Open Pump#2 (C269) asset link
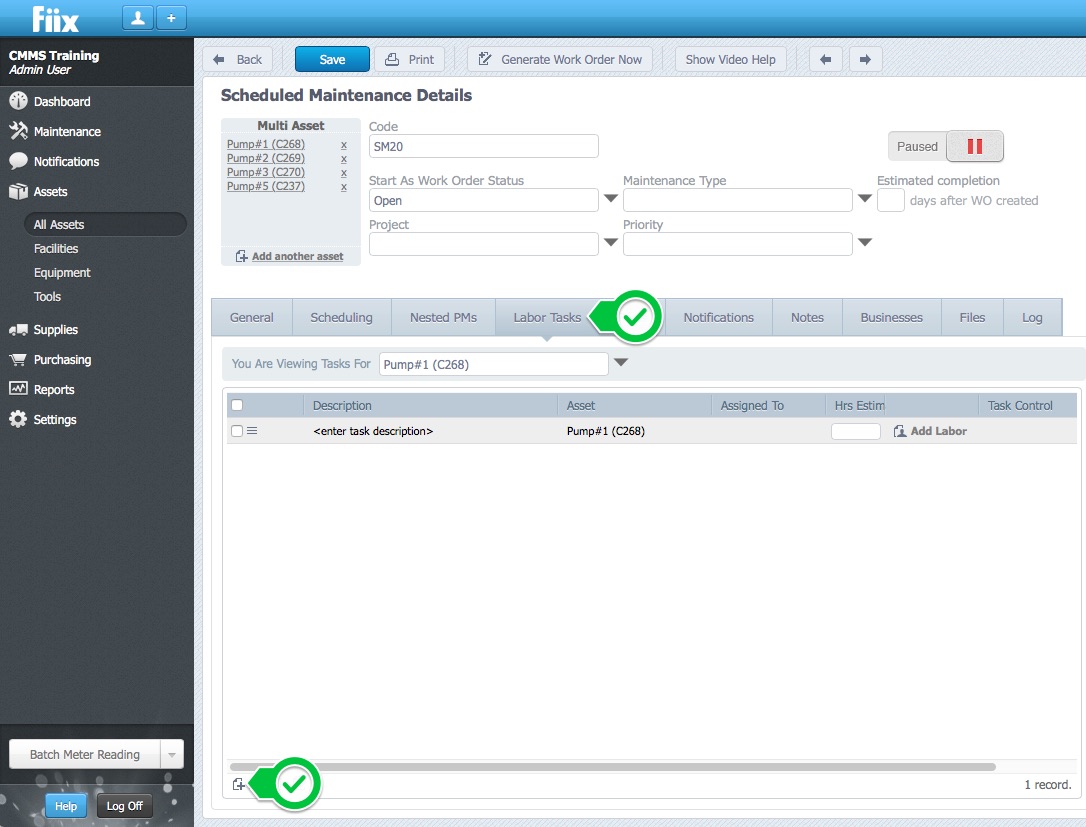 (x=266, y=158)
